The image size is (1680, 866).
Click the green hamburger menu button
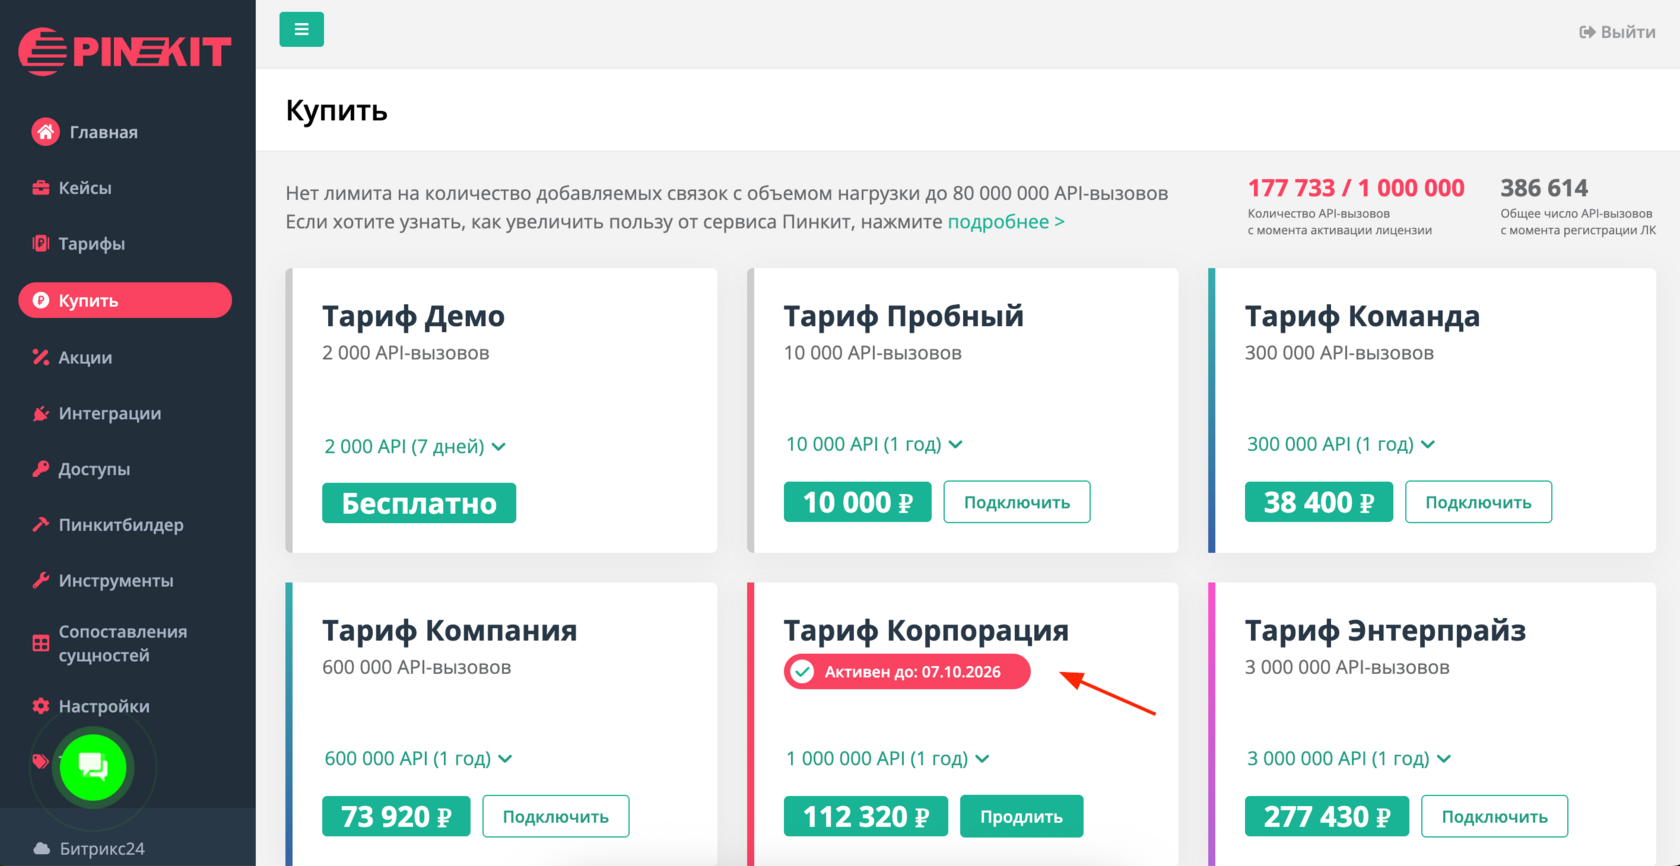point(301,30)
